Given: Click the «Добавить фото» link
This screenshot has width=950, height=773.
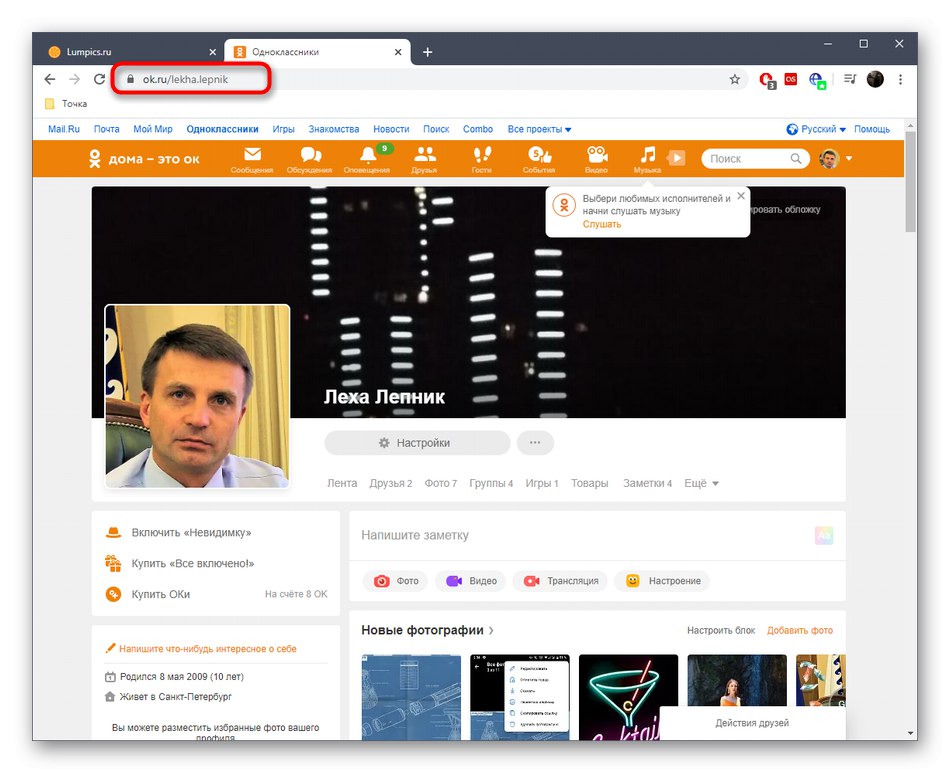Looking at the screenshot, I should [x=800, y=630].
